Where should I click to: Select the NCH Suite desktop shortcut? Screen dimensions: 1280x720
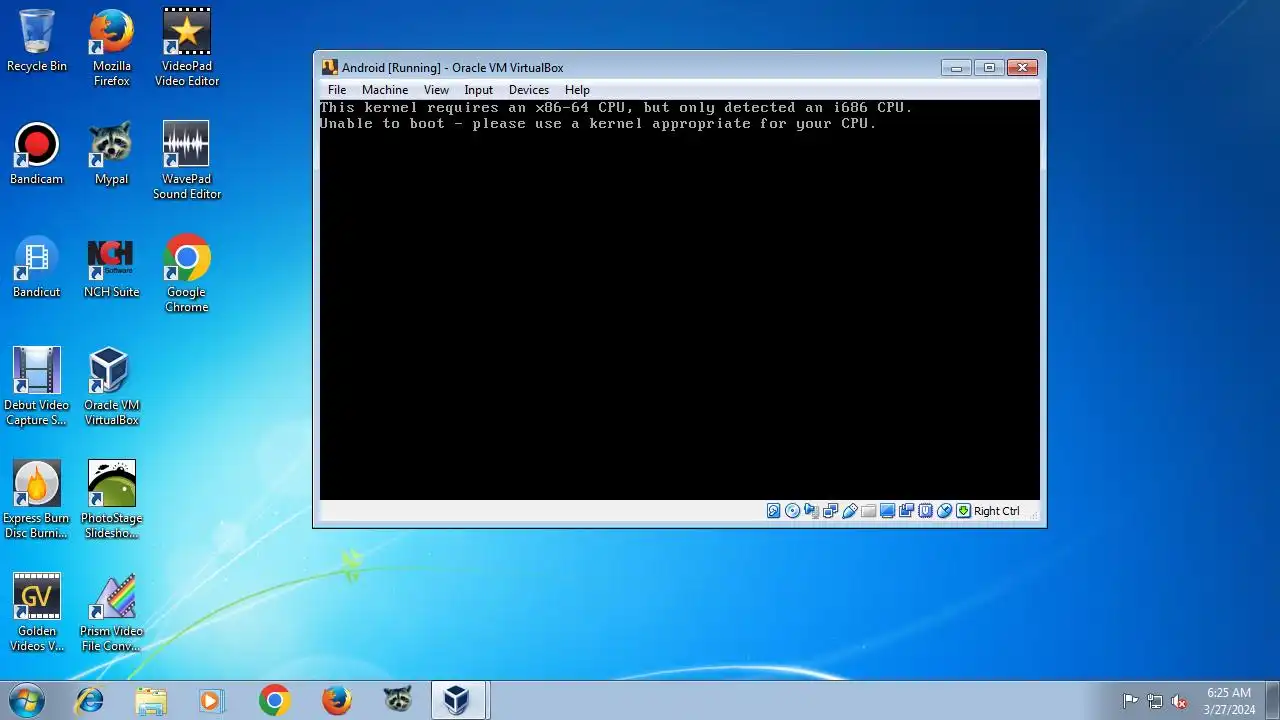click(x=112, y=267)
